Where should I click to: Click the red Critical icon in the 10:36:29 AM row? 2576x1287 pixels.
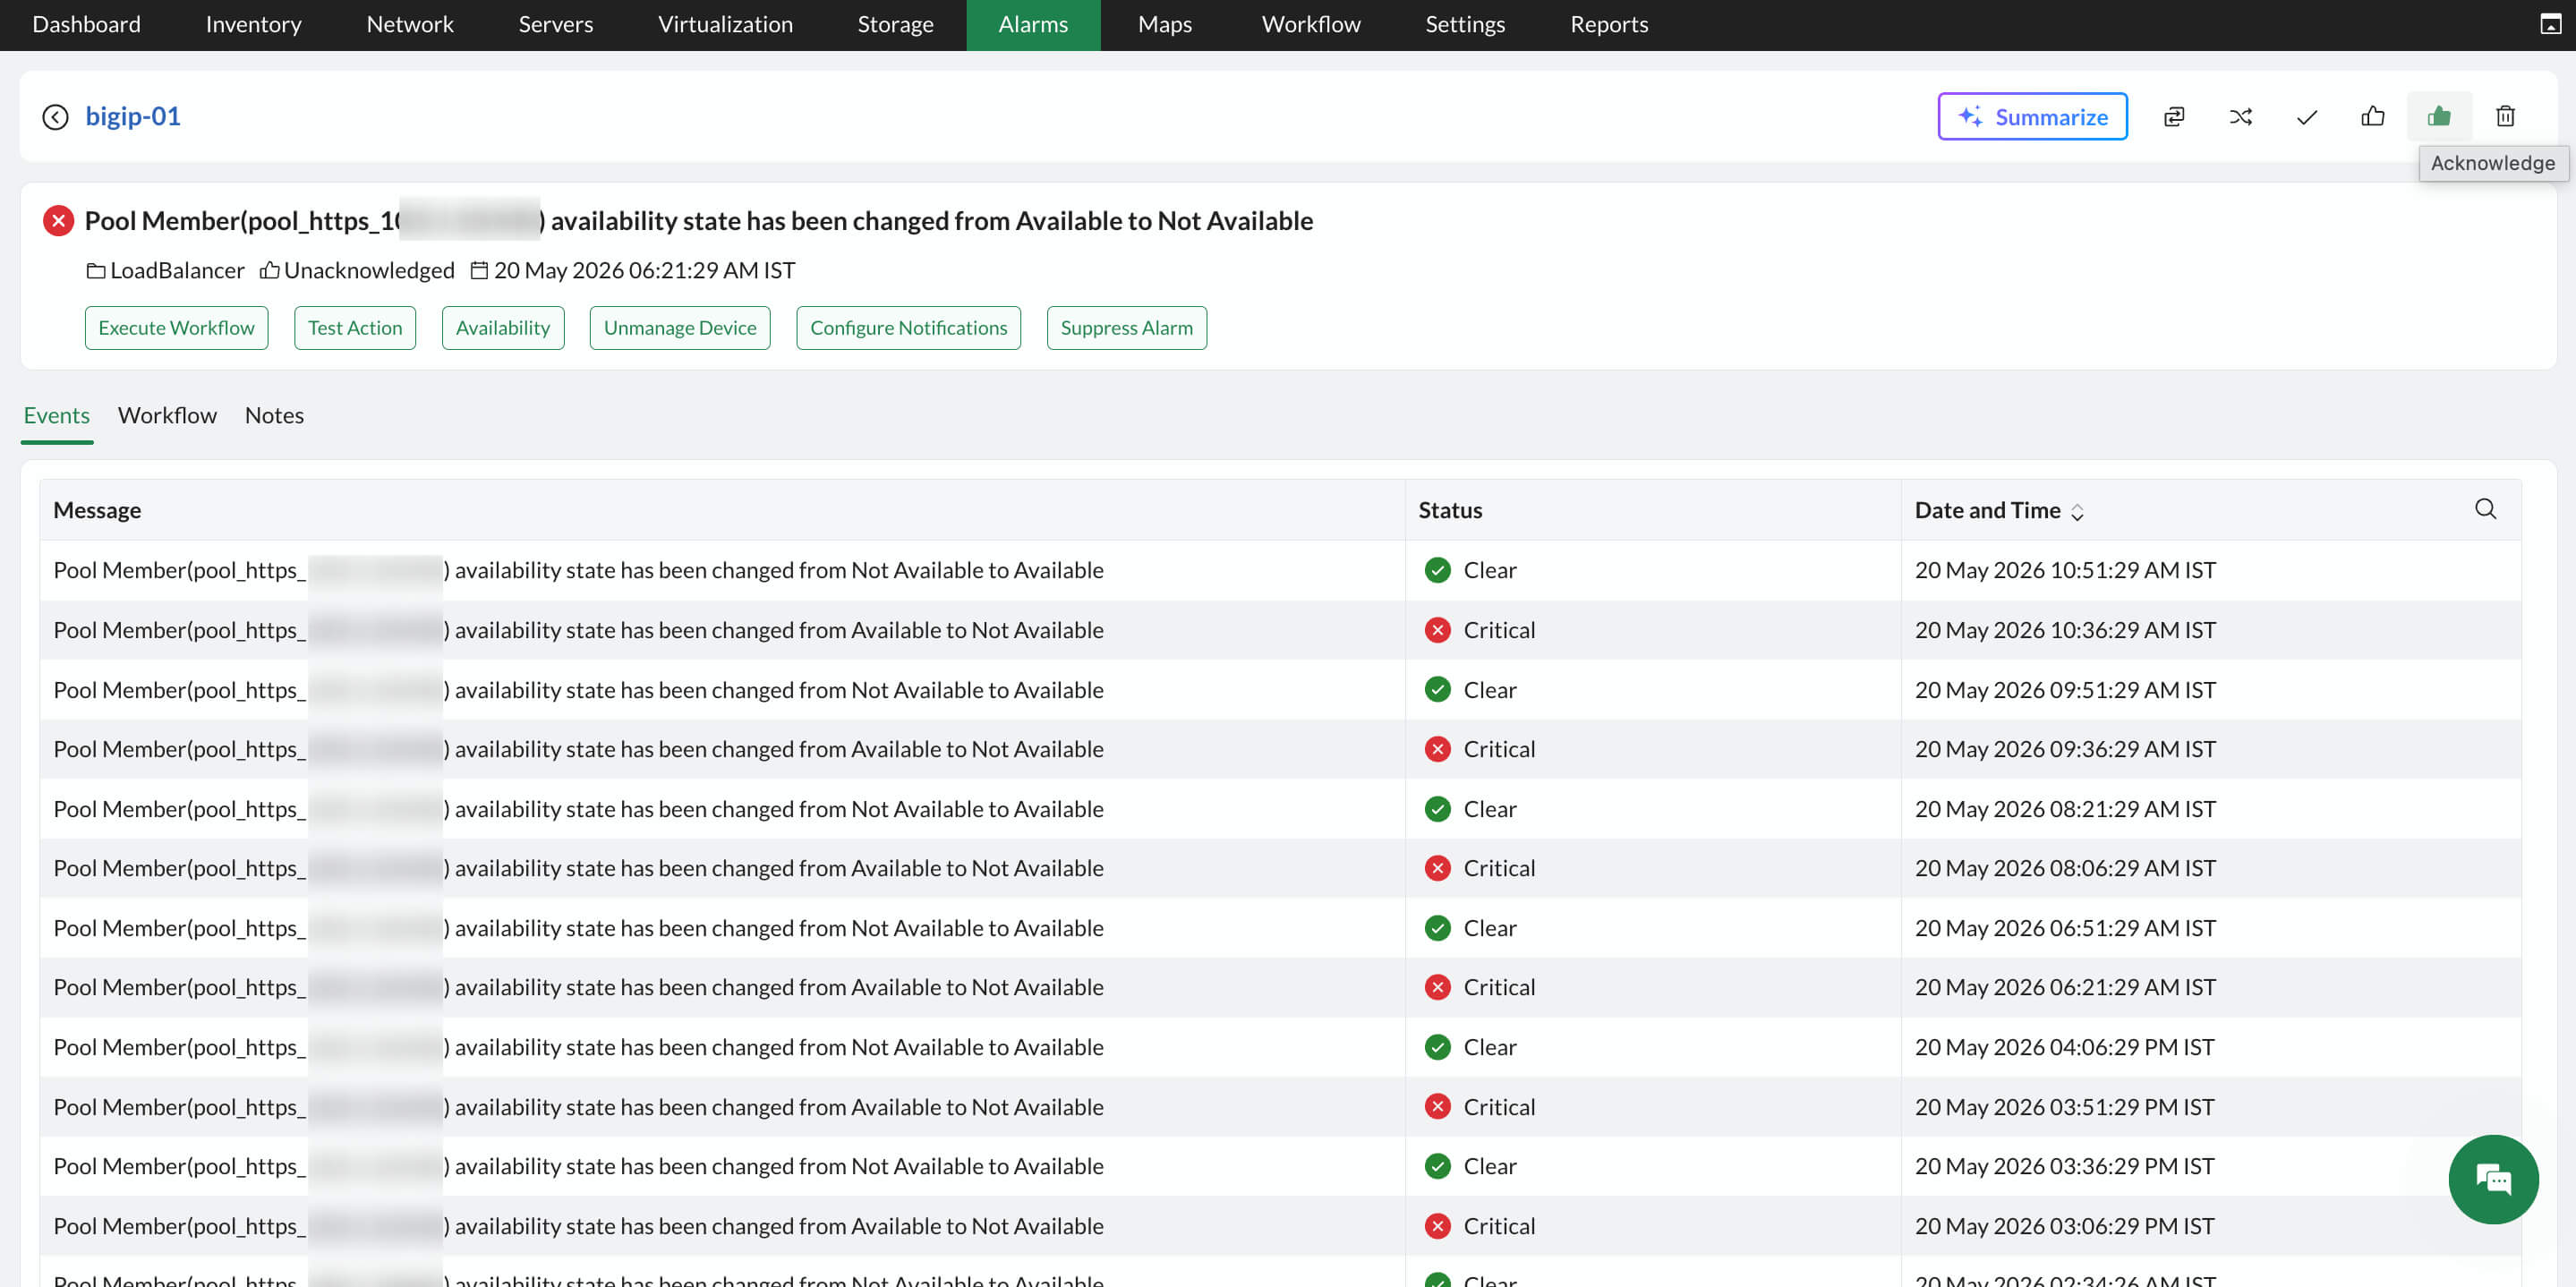[1437, 630]
